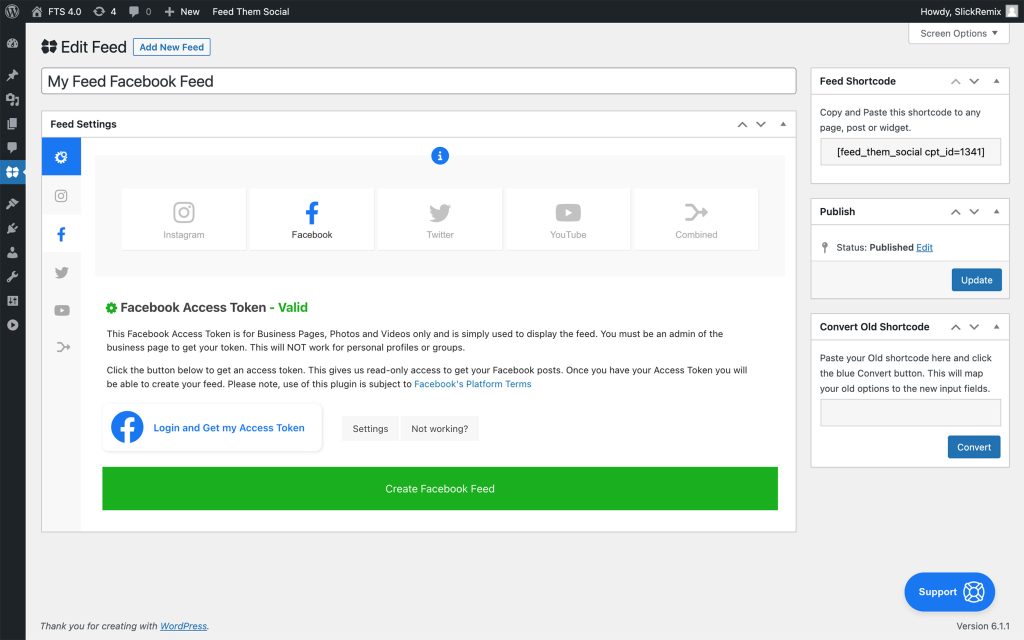Edit the feed title field
The width and height of the screenshot is (1024, 640).
click(419, 81)
